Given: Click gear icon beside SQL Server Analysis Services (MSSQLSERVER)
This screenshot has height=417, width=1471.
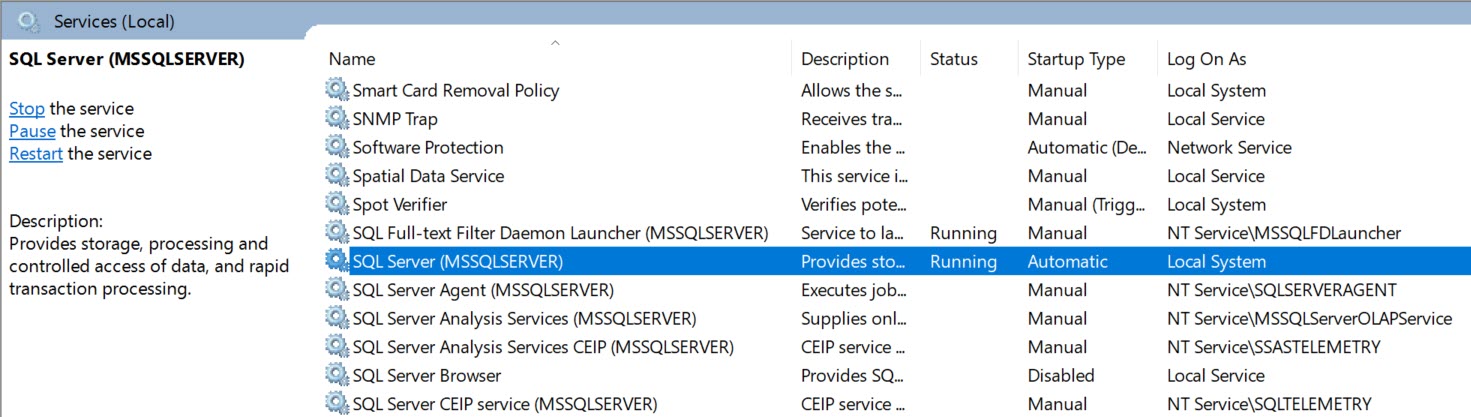Looking at the screenshot, I should [x=337, y=318].
